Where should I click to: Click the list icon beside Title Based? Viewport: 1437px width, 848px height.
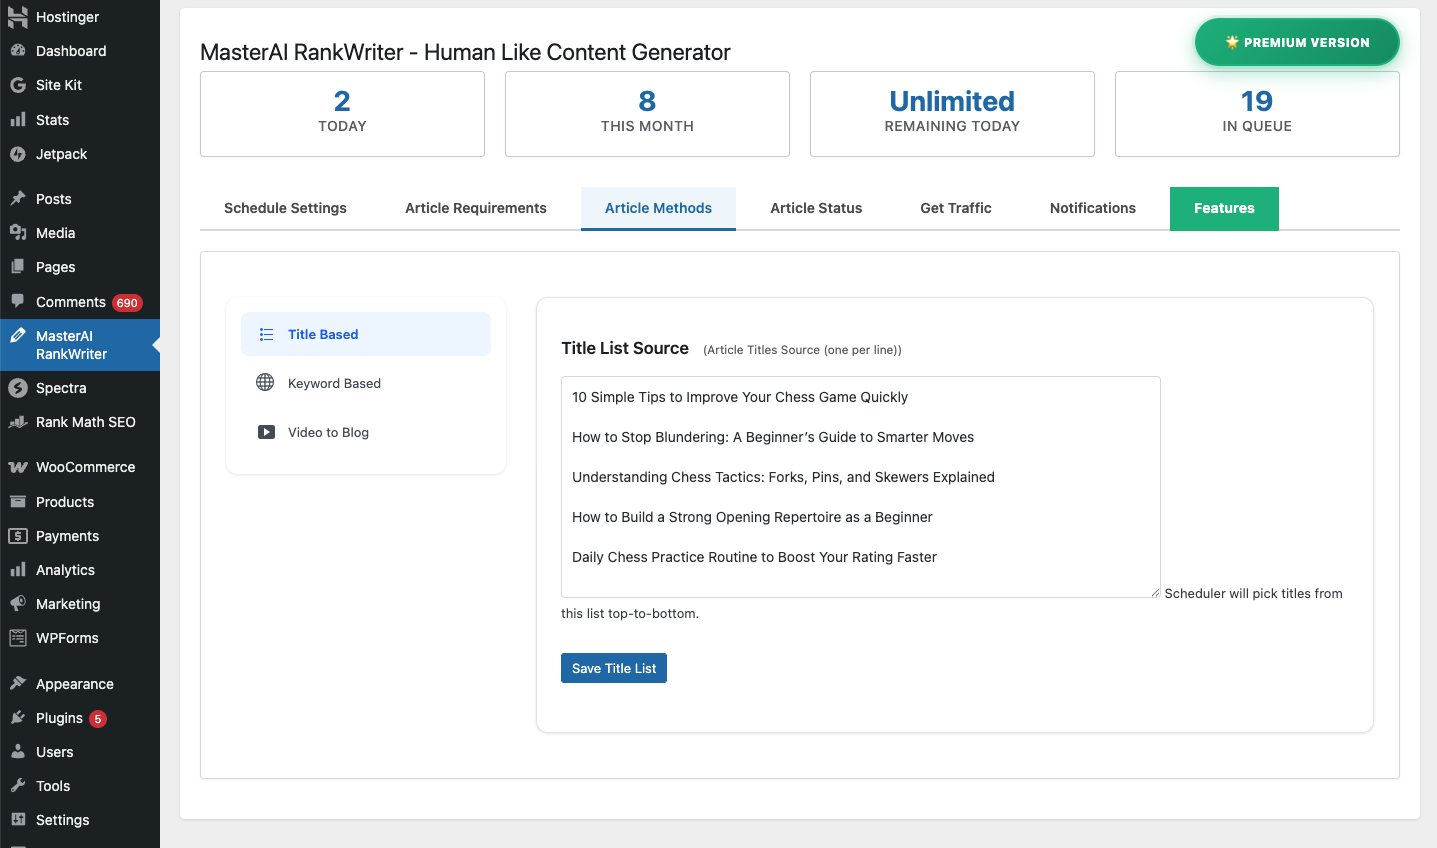[266, 334]
